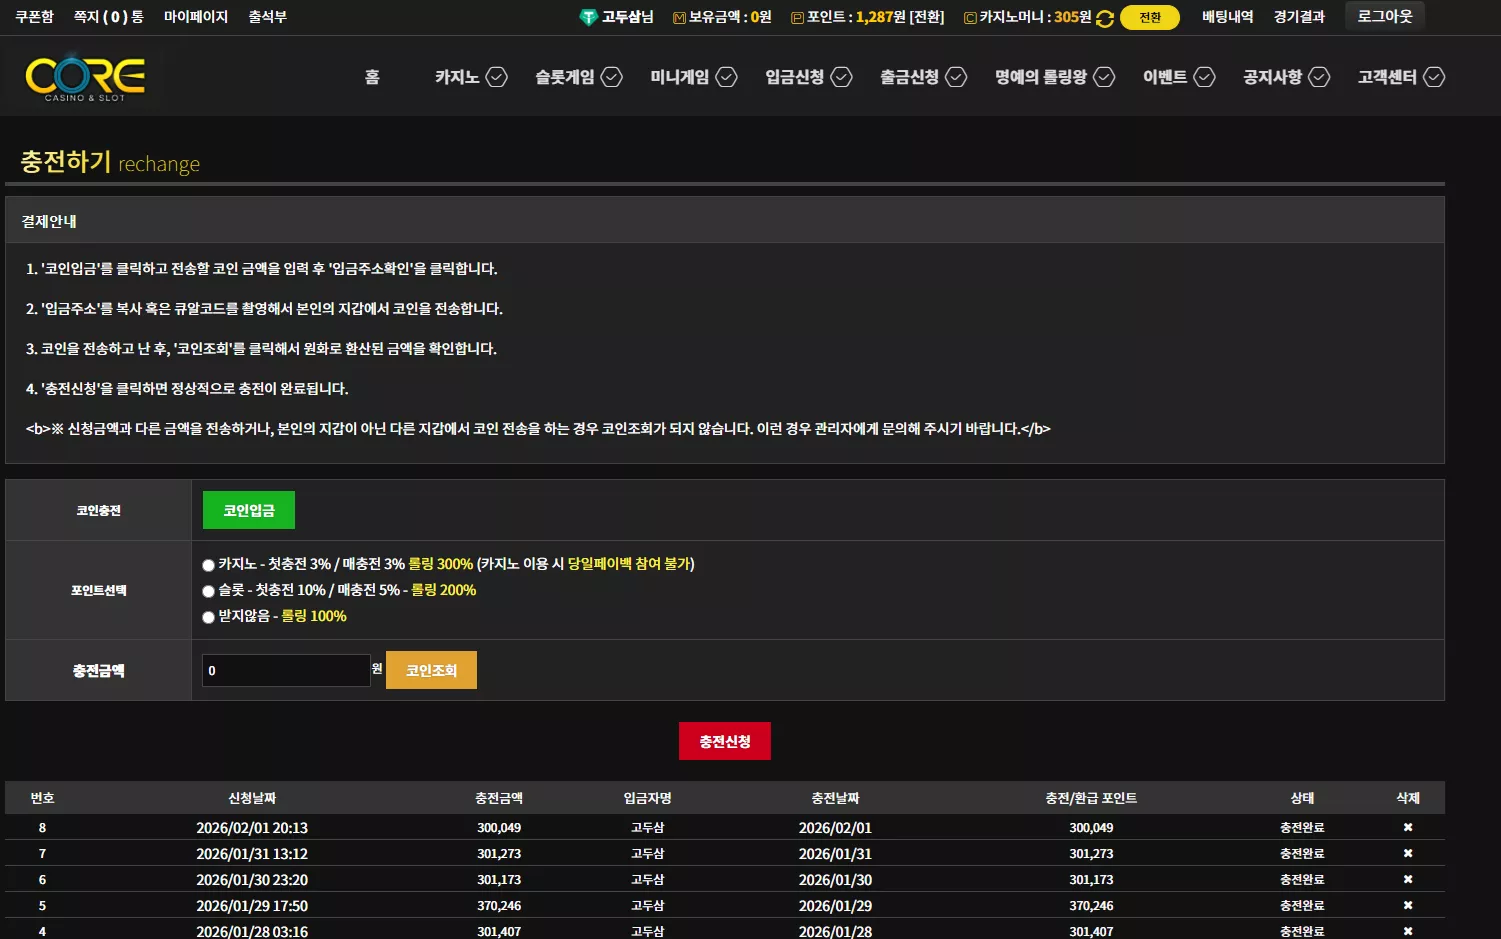
Task: Open 배팅내역
Action: coord(1228,17)
